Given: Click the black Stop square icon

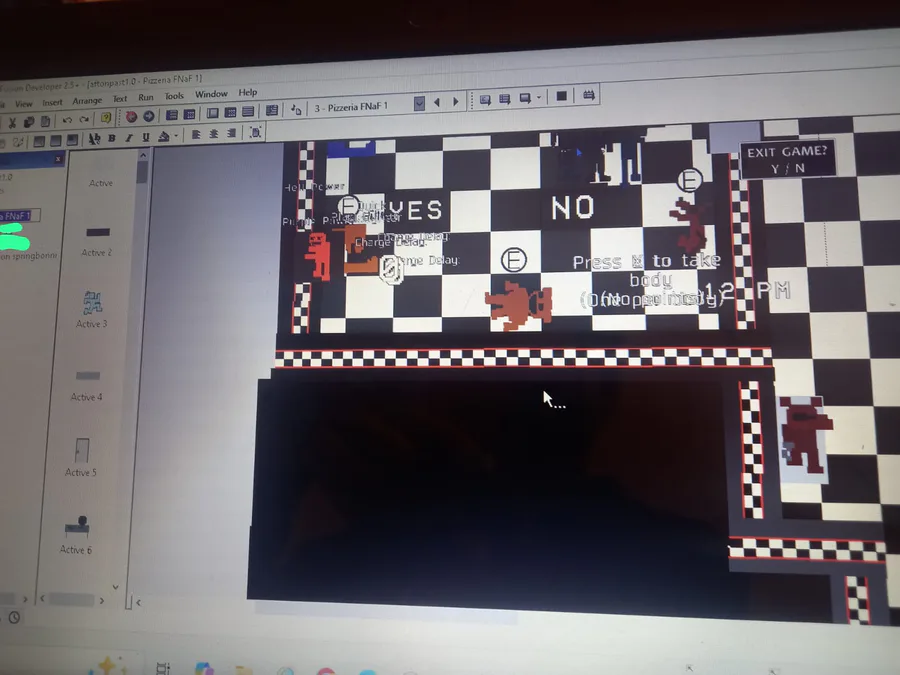Looking at the screenshot, I should click(x=561, y=96).
